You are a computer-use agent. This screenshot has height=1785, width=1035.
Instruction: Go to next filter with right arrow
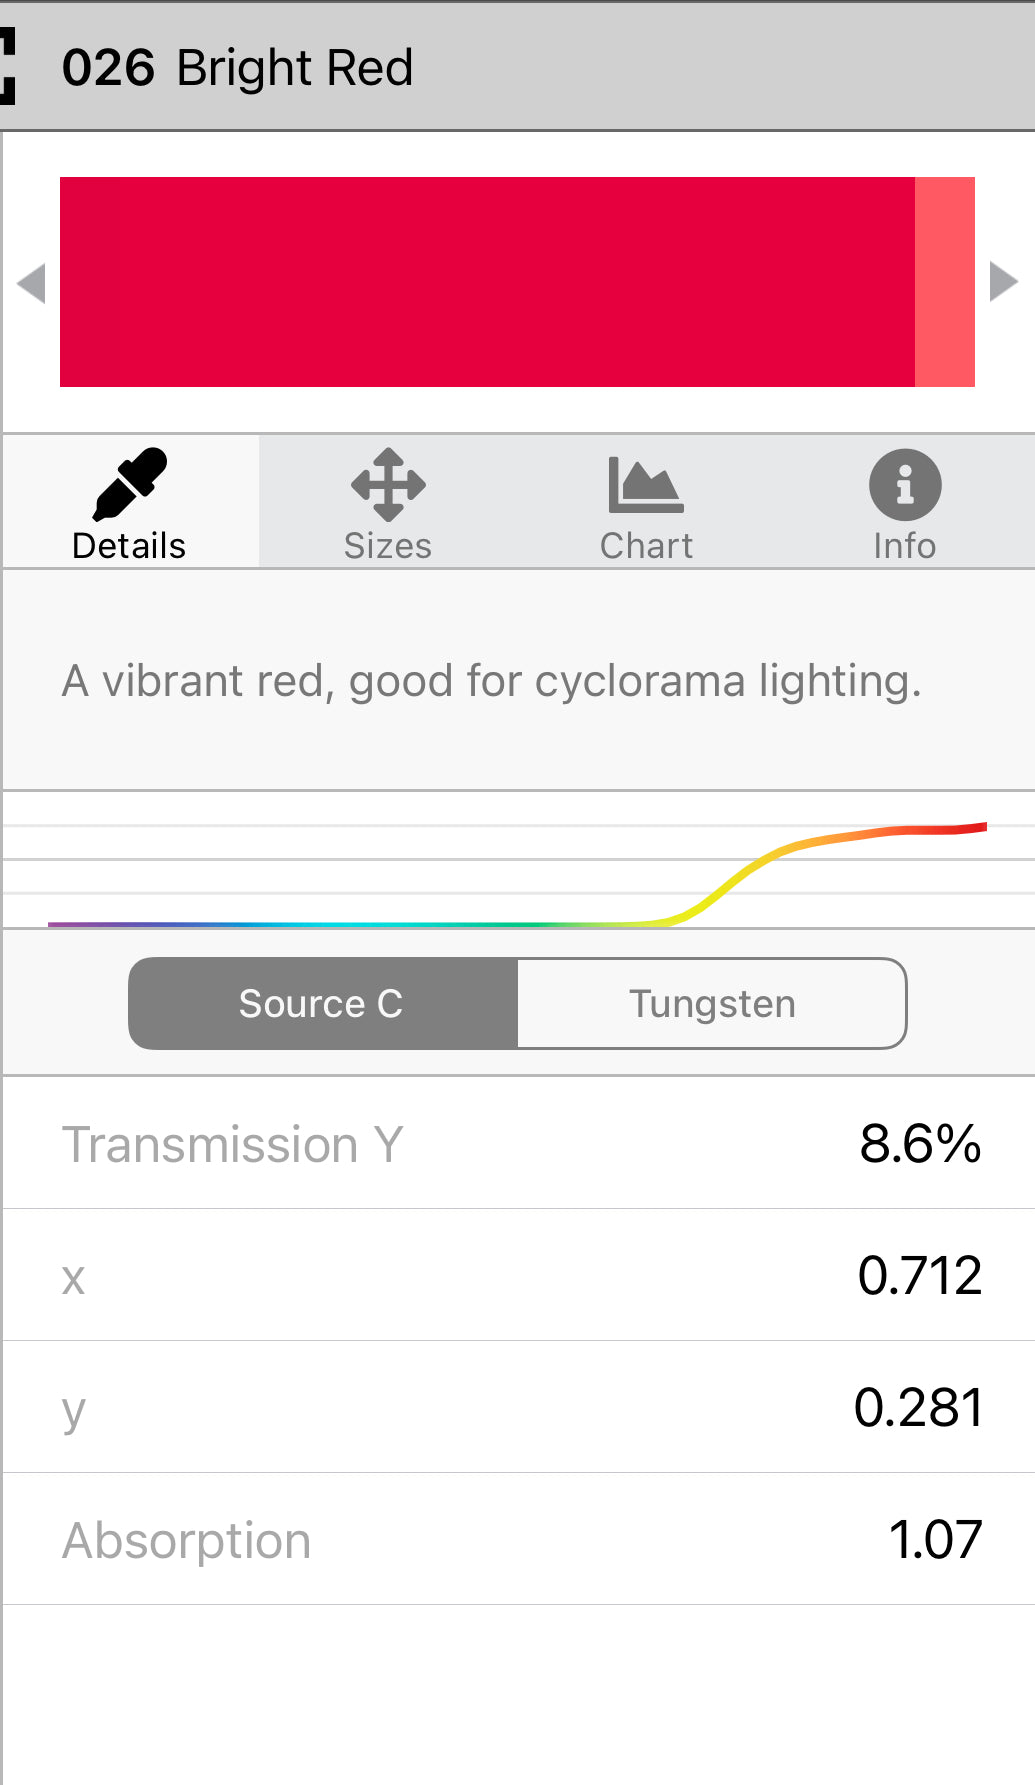pos(1003,281)
